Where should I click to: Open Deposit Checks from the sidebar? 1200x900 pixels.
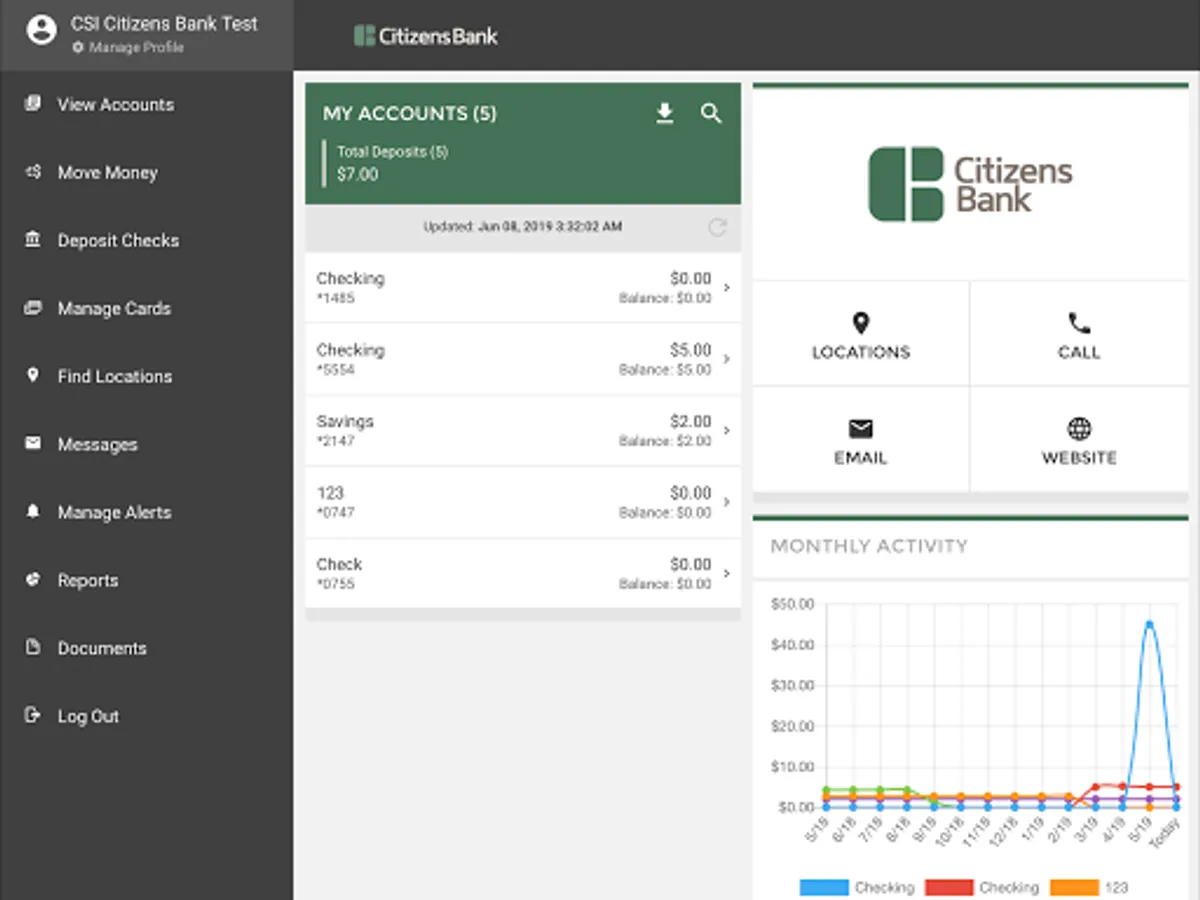point(118,240)
